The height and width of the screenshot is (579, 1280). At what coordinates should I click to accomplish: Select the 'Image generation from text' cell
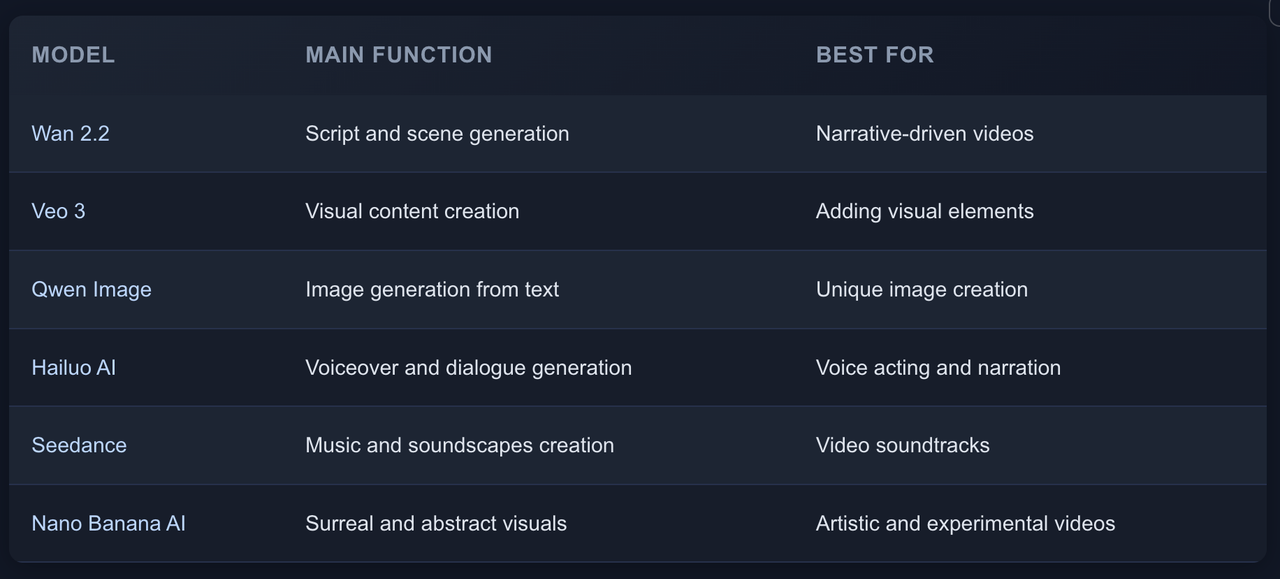(x=432, y=289)
